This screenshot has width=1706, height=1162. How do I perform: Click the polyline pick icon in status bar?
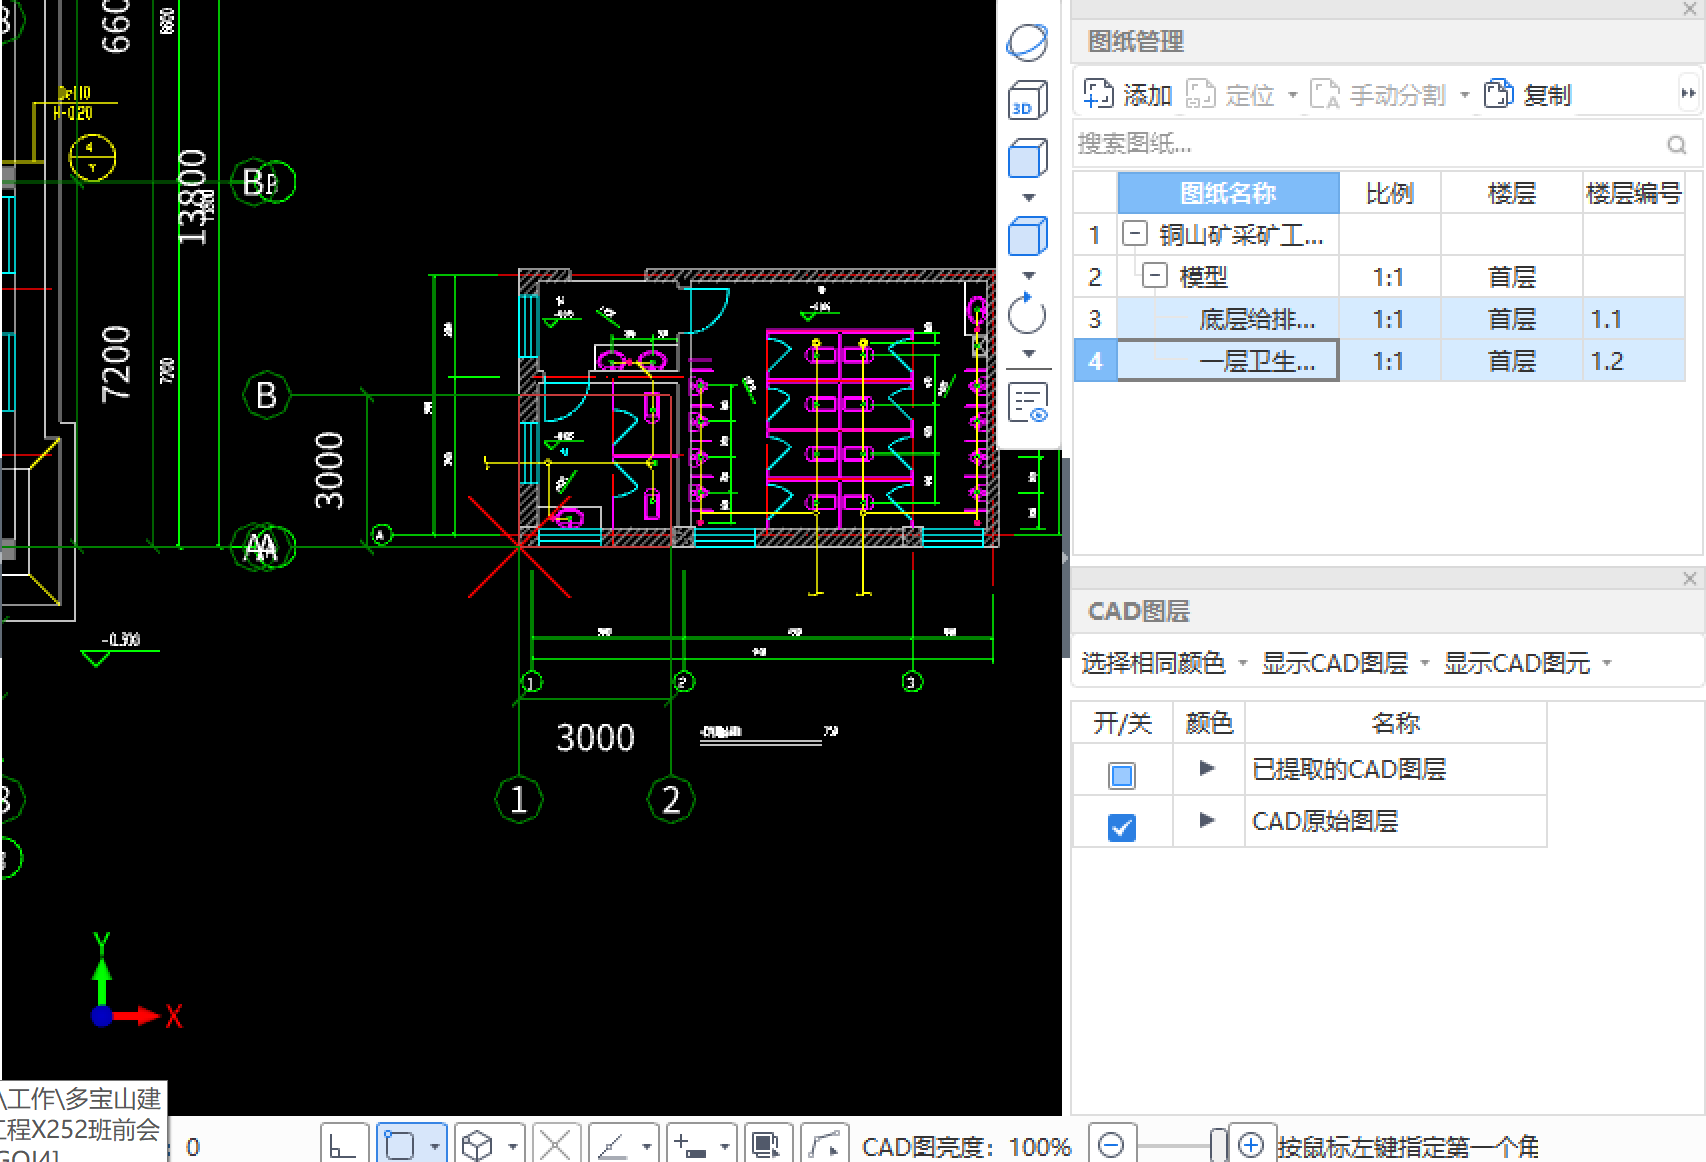coord(825,1145)
